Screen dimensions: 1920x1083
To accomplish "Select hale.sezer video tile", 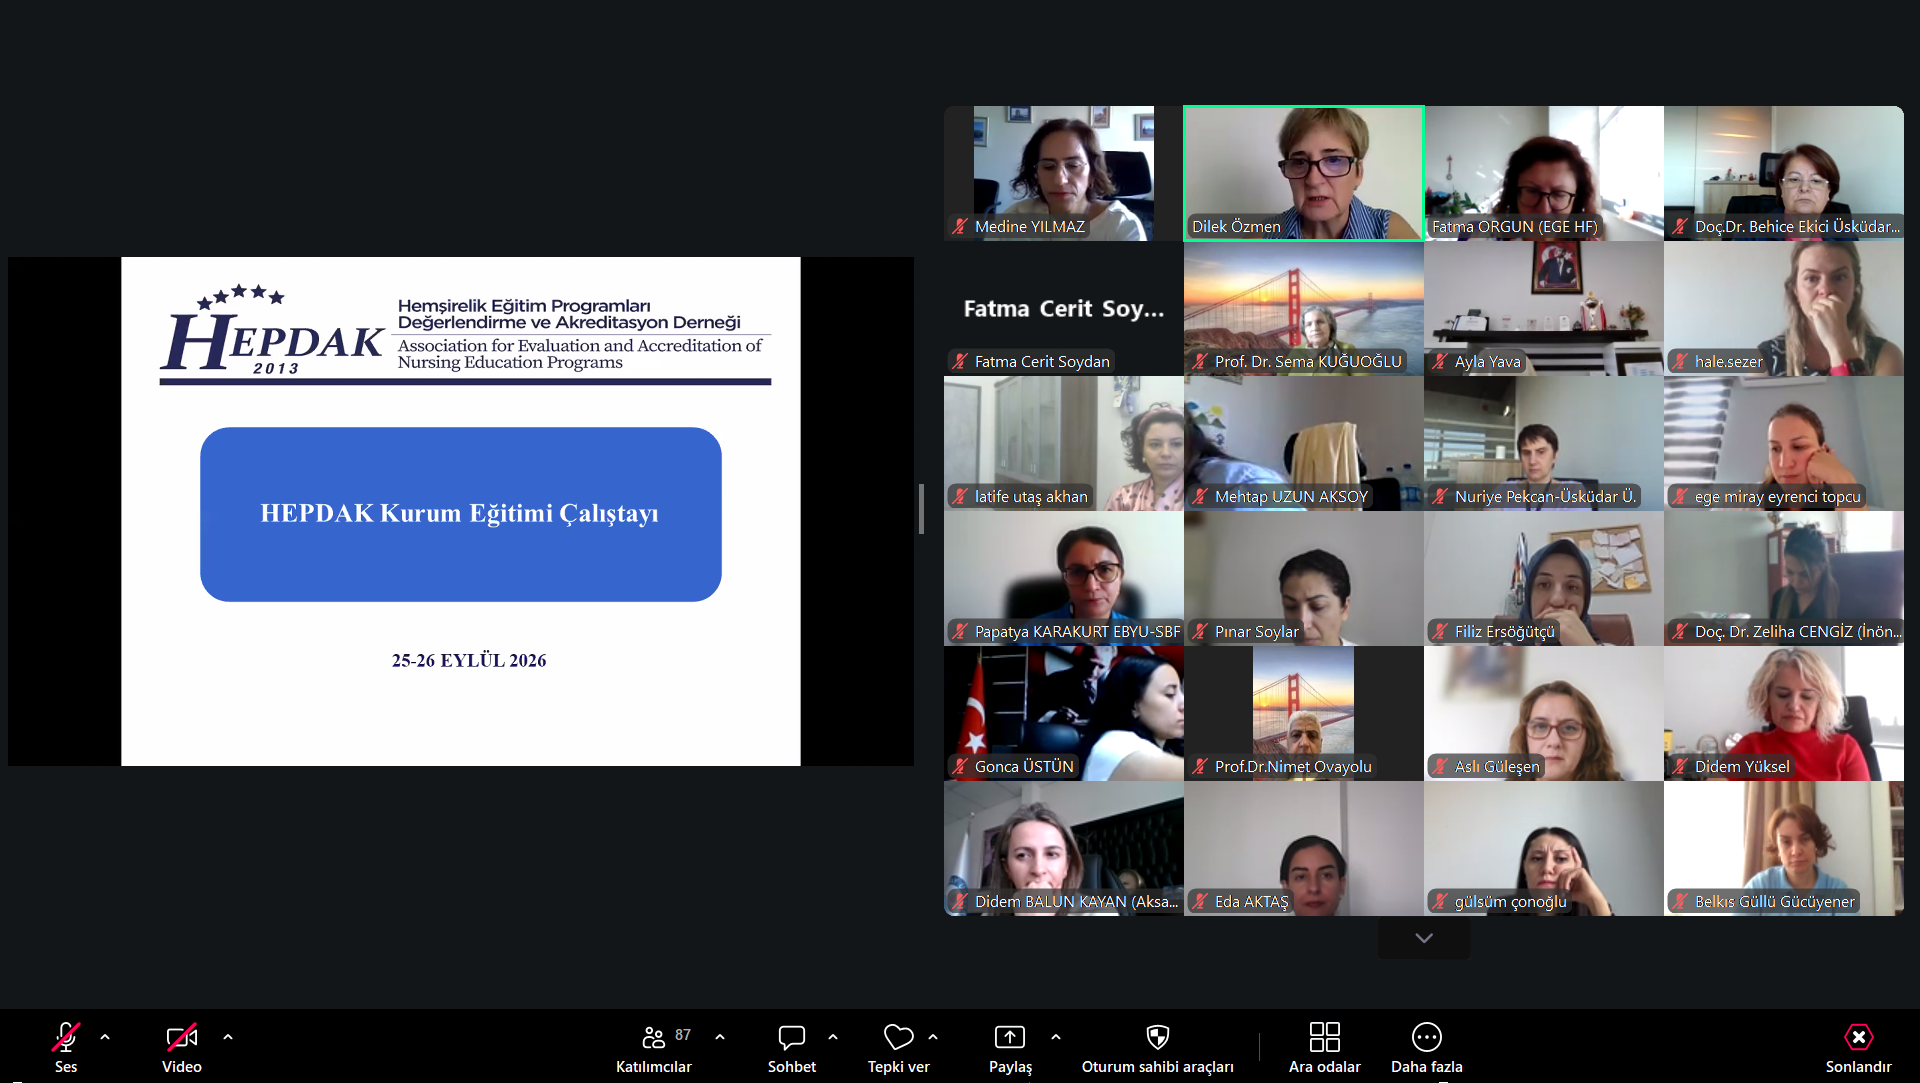I will [x=1784, y=308].
